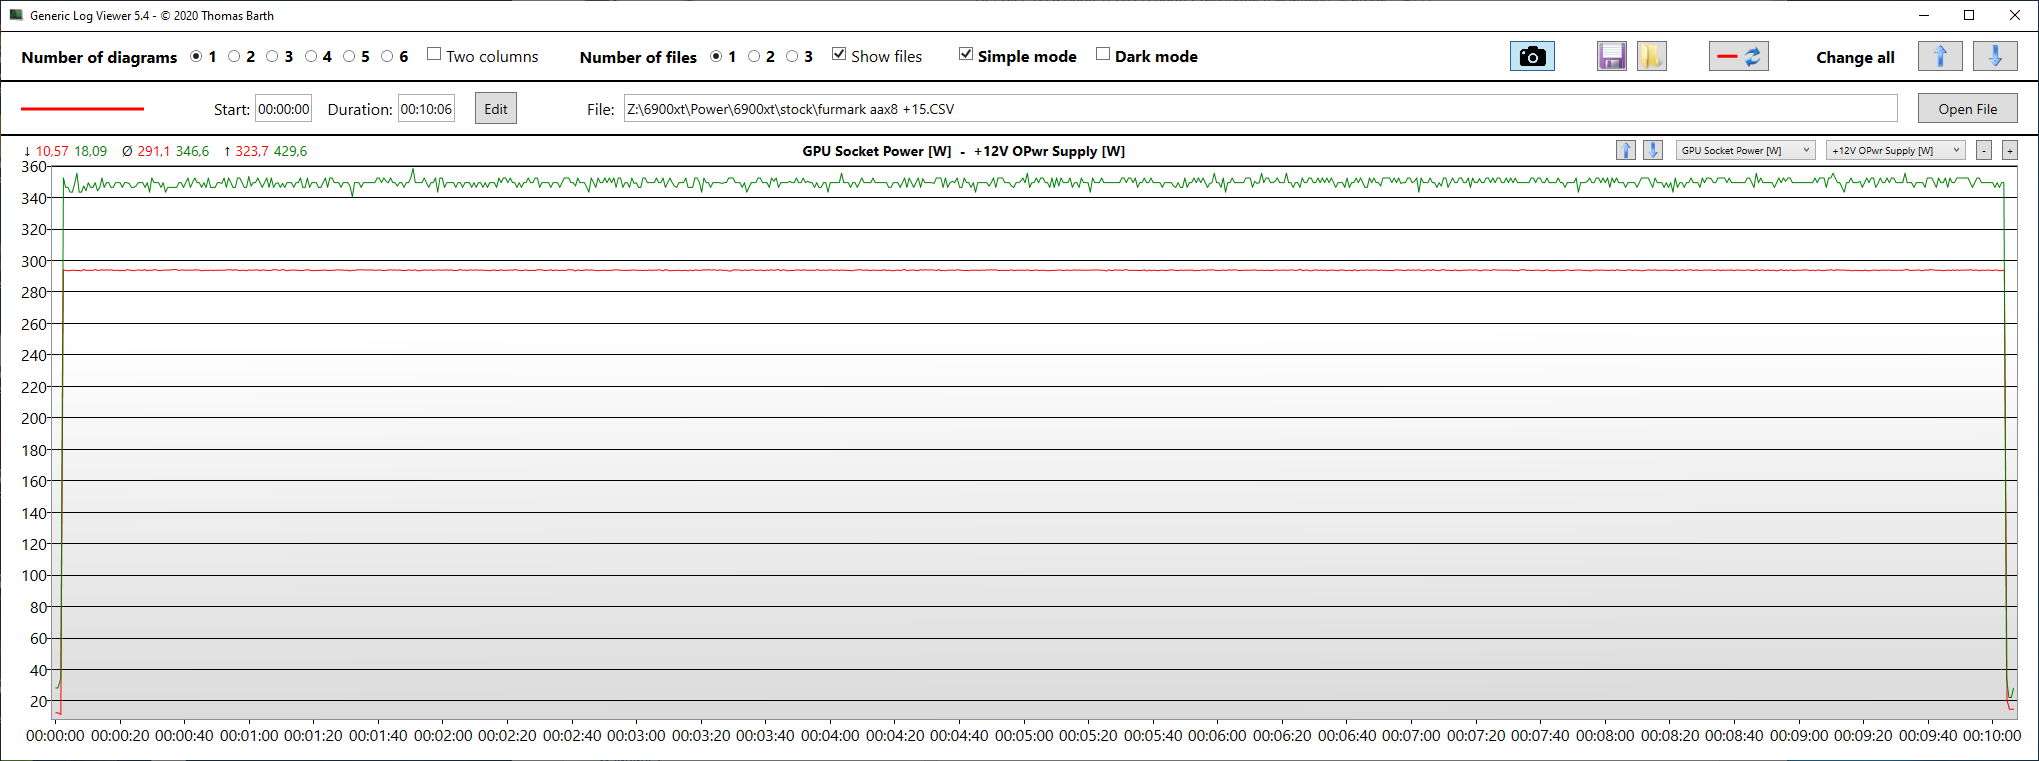Viewport: 2039px width, 761px height.
Task: Click the minus button beside sensor dropdowns
Action: (x=1984, y=150)
